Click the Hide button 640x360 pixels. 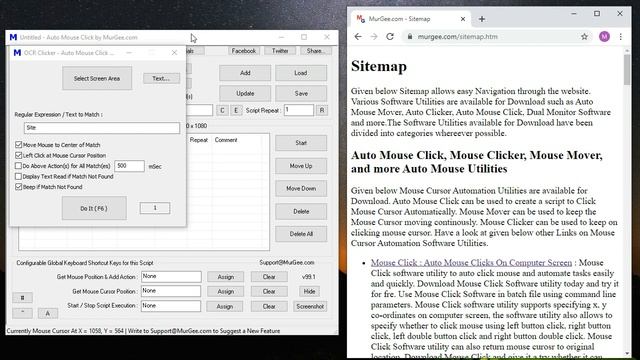(309, 291)
